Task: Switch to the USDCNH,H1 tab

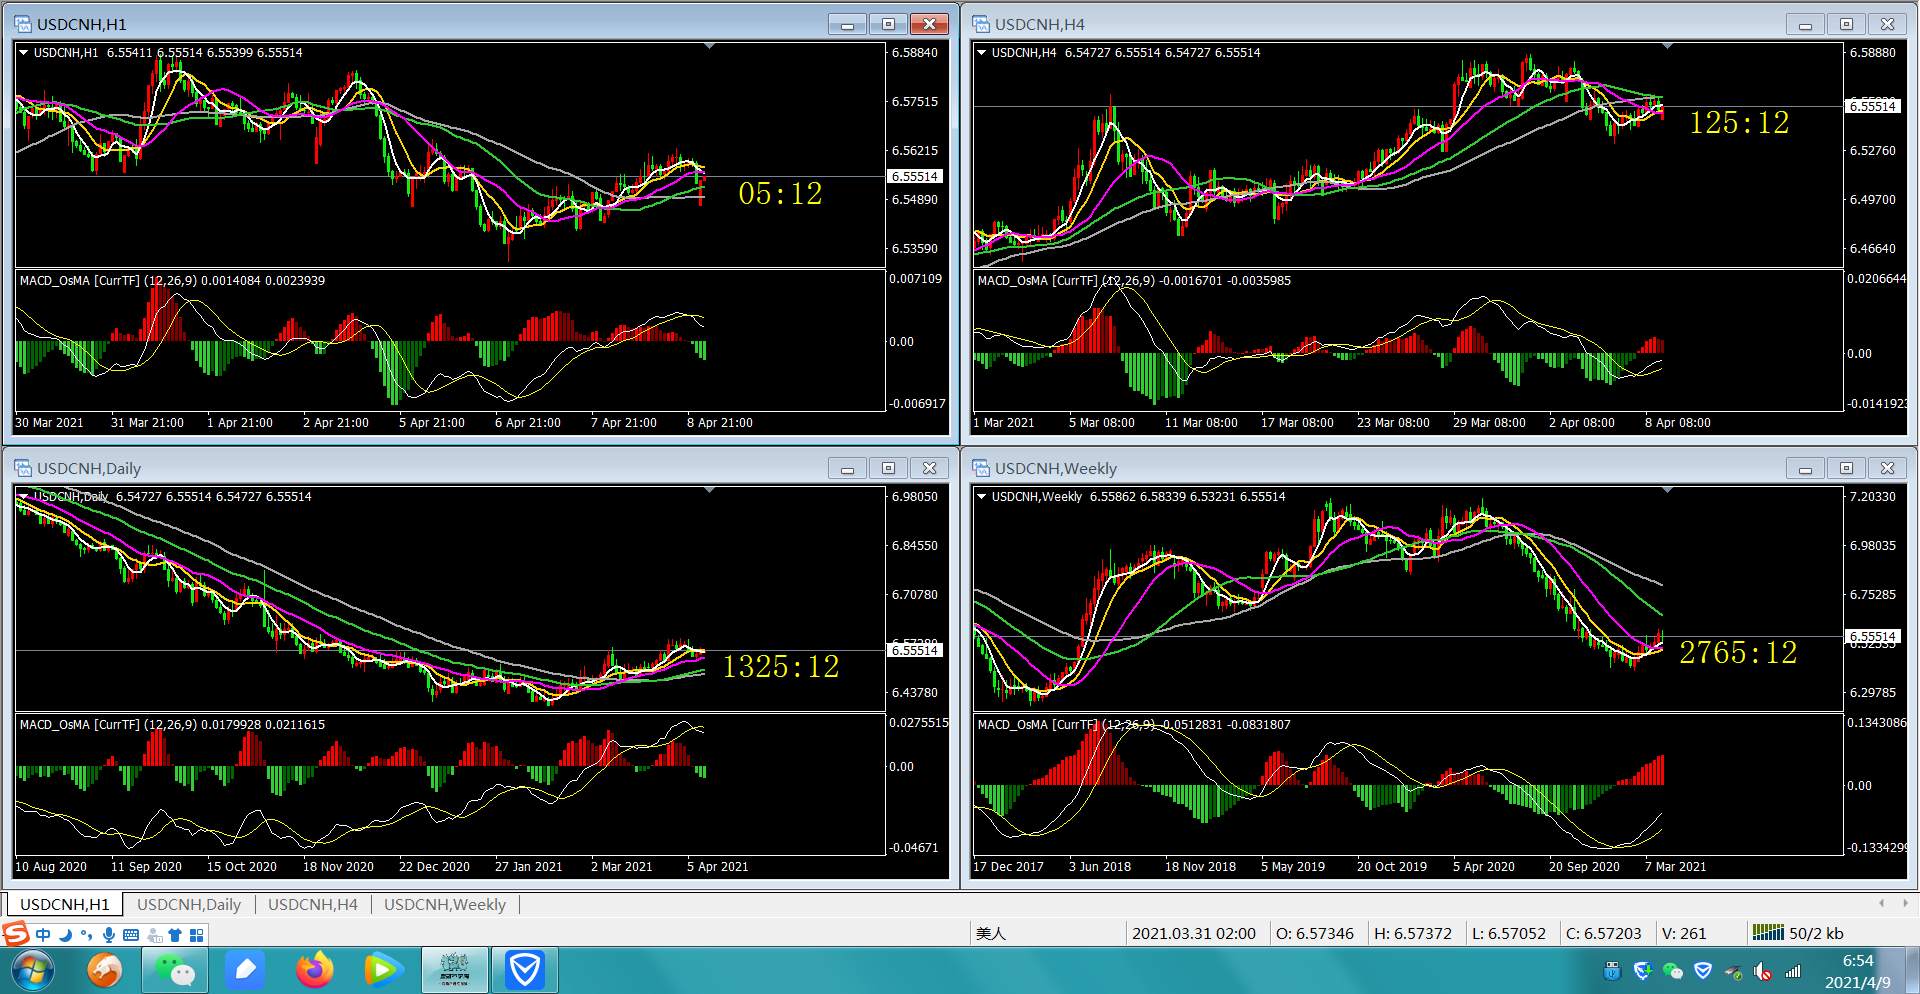Action: (x=65, y=904)
